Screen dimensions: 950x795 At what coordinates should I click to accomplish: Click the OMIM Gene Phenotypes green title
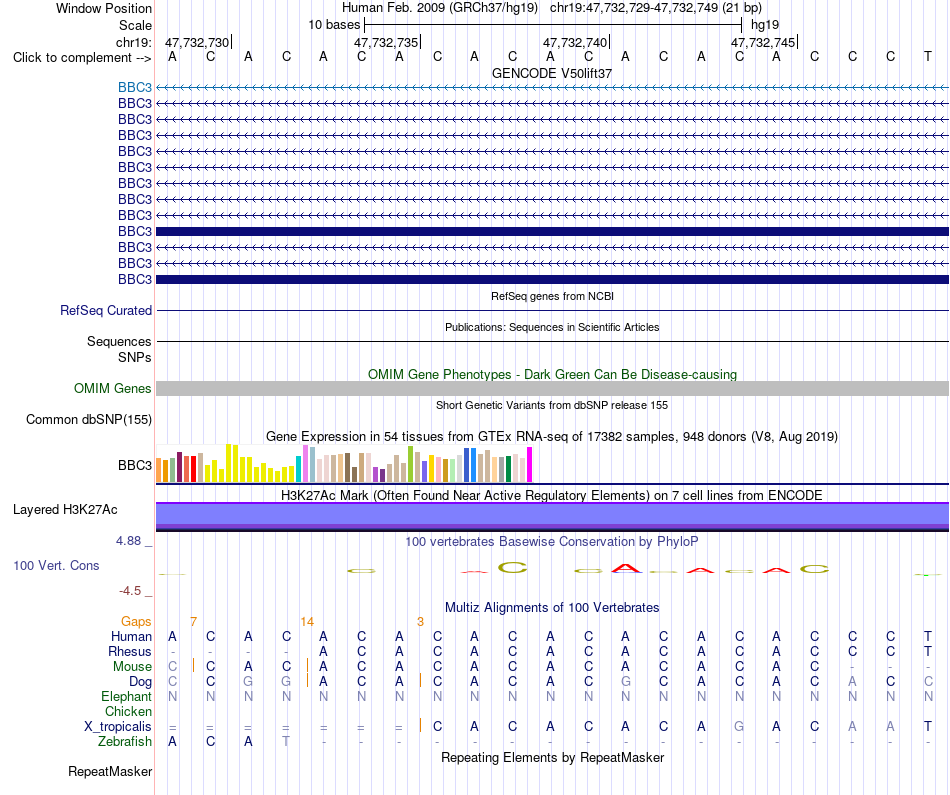tap(552, 374)
